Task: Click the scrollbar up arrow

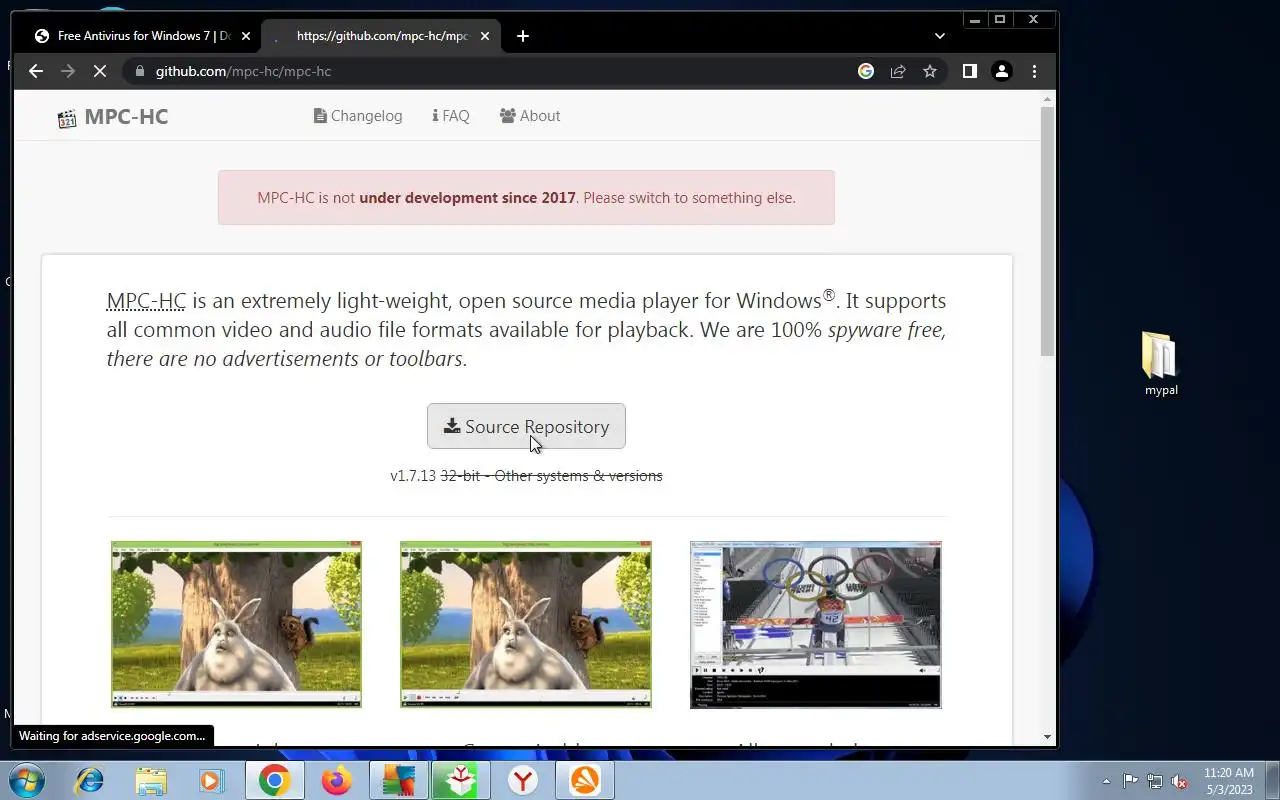Action: coord(1048,99)
